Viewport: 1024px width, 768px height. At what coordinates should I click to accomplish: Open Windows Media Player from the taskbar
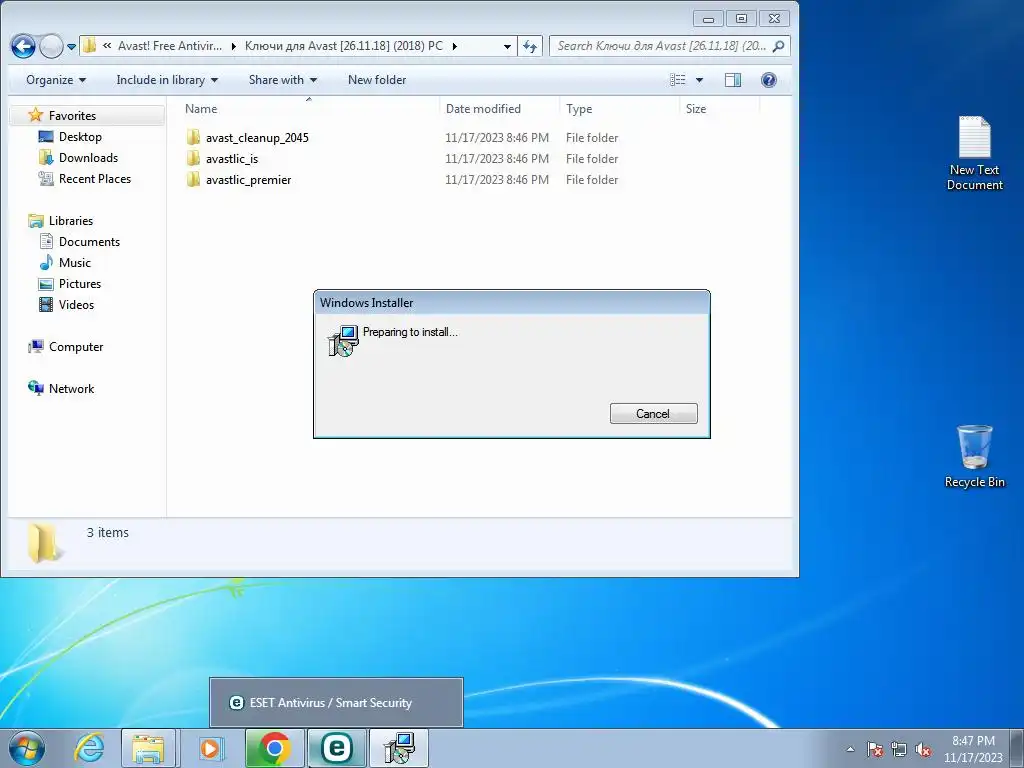(x=210, y=748)
